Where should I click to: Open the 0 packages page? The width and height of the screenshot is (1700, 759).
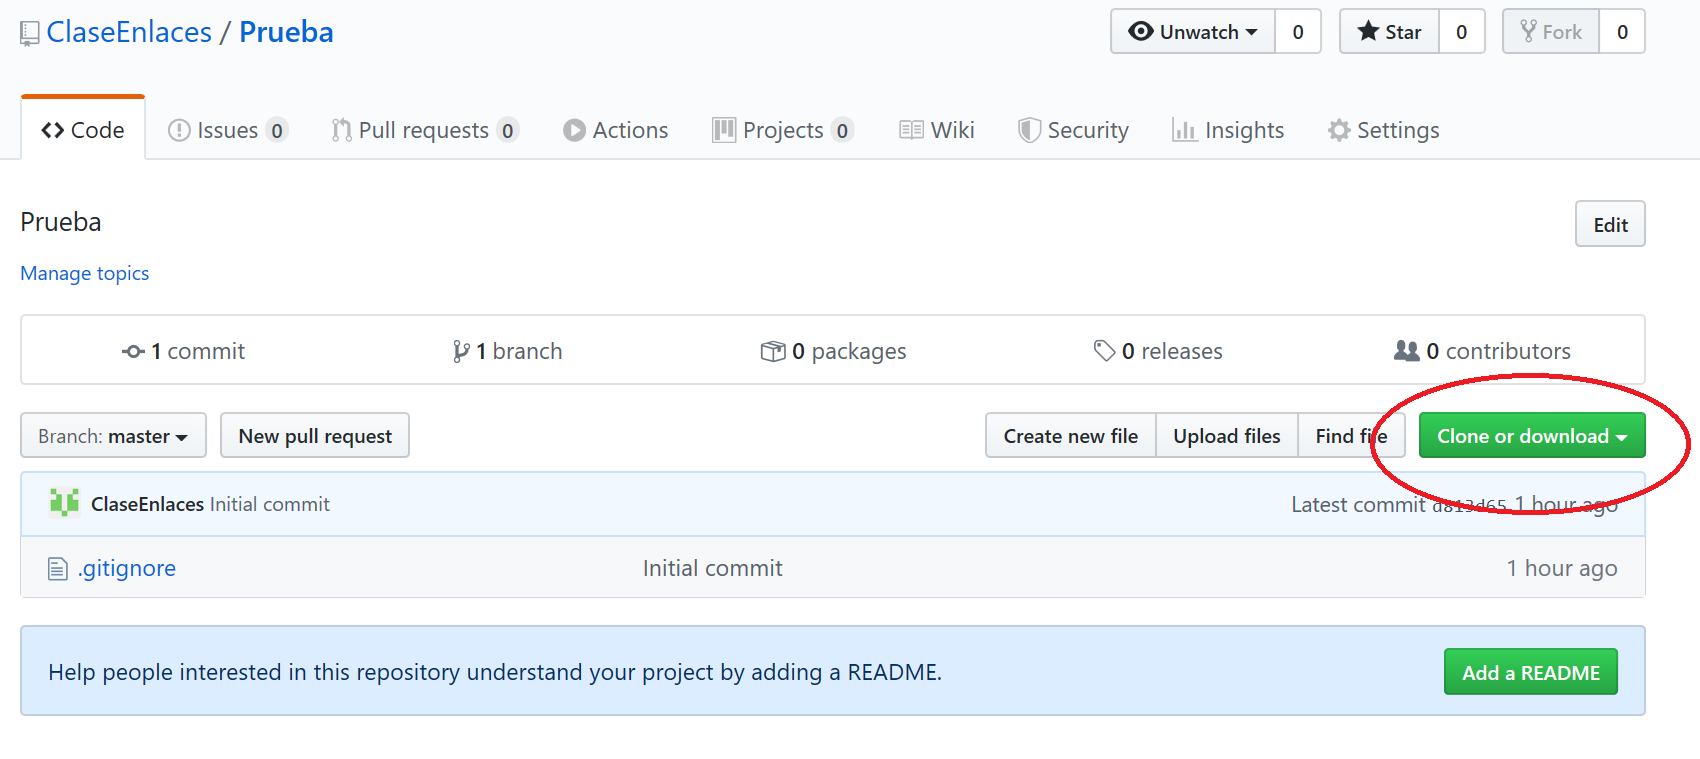833,351
